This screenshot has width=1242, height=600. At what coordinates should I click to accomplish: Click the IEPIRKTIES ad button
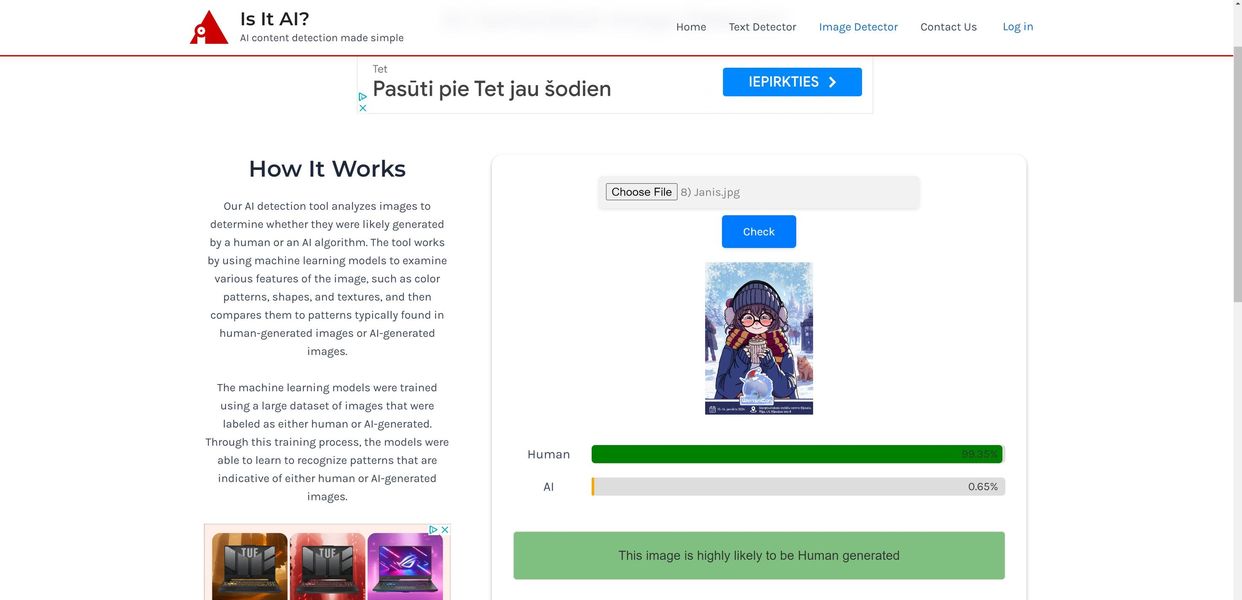point(792,82)
